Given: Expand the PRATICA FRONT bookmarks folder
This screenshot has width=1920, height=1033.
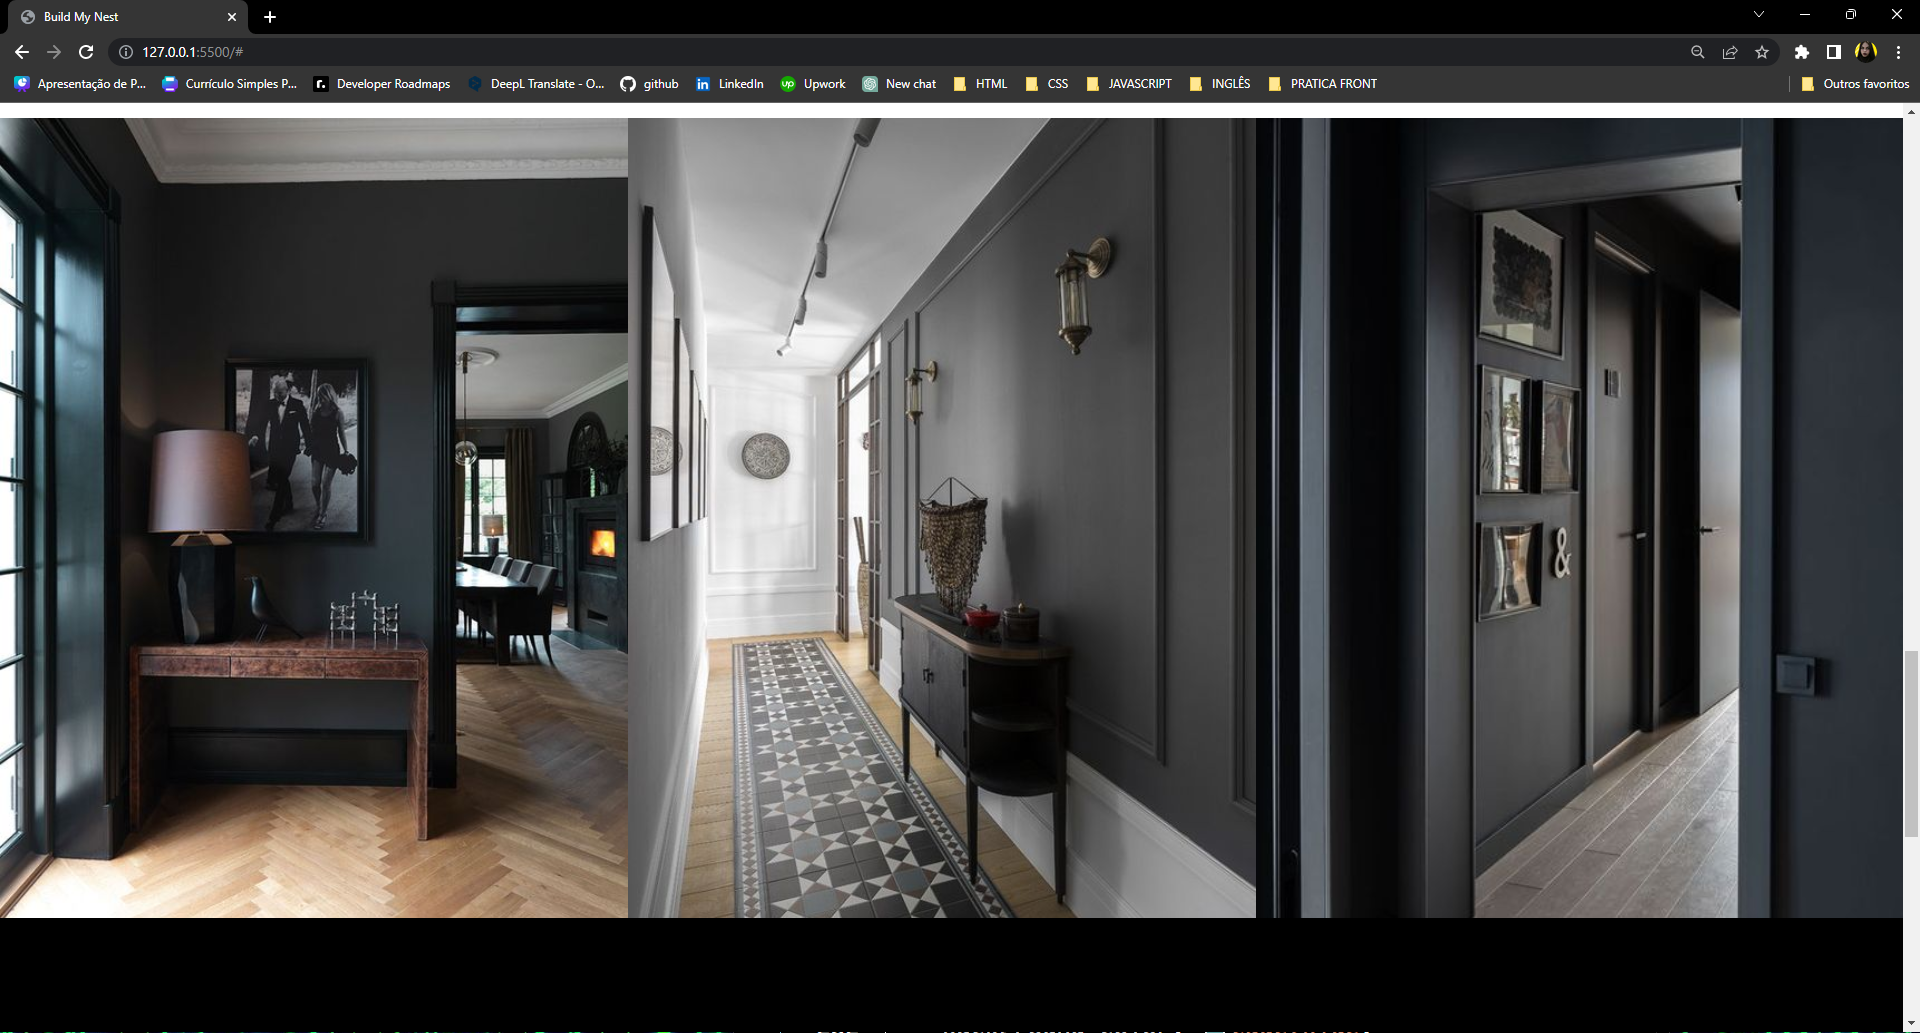Looking at the screenshot, I should click(x=1322, y=84).
